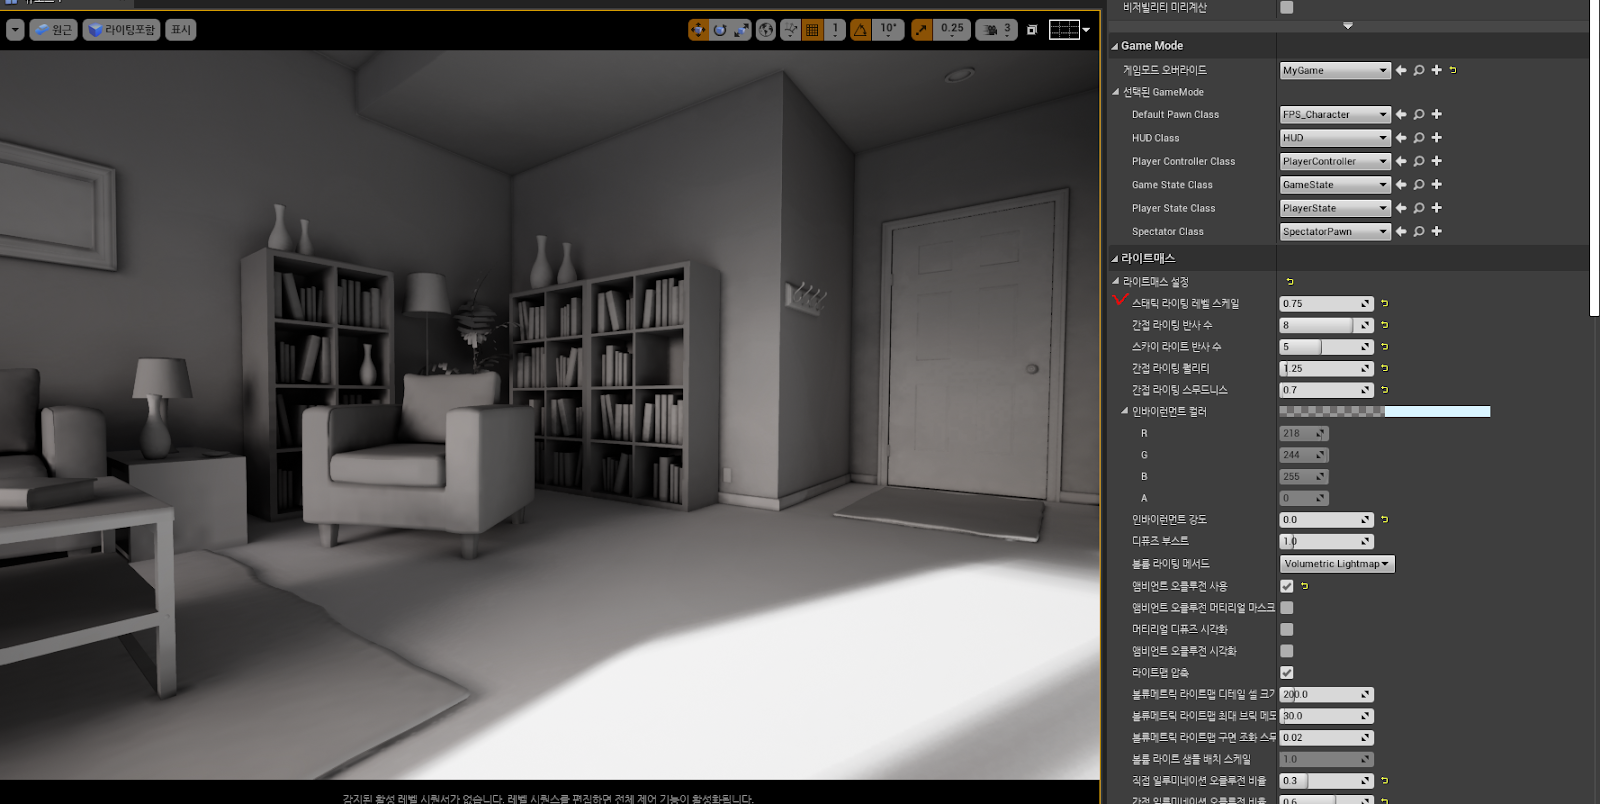Enable 머티리얼 디퓨즈 시각화 checkbox
This screenshot has width=1600, height=804.
(1287, 630)
